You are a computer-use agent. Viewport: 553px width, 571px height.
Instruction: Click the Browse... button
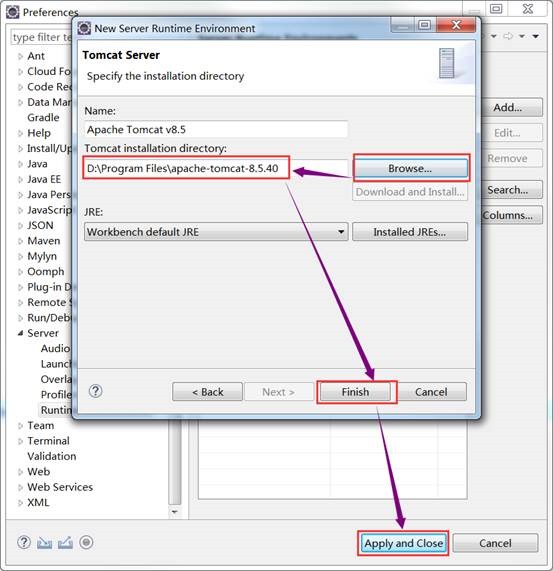pyautogui.click(x=410, y=168)
